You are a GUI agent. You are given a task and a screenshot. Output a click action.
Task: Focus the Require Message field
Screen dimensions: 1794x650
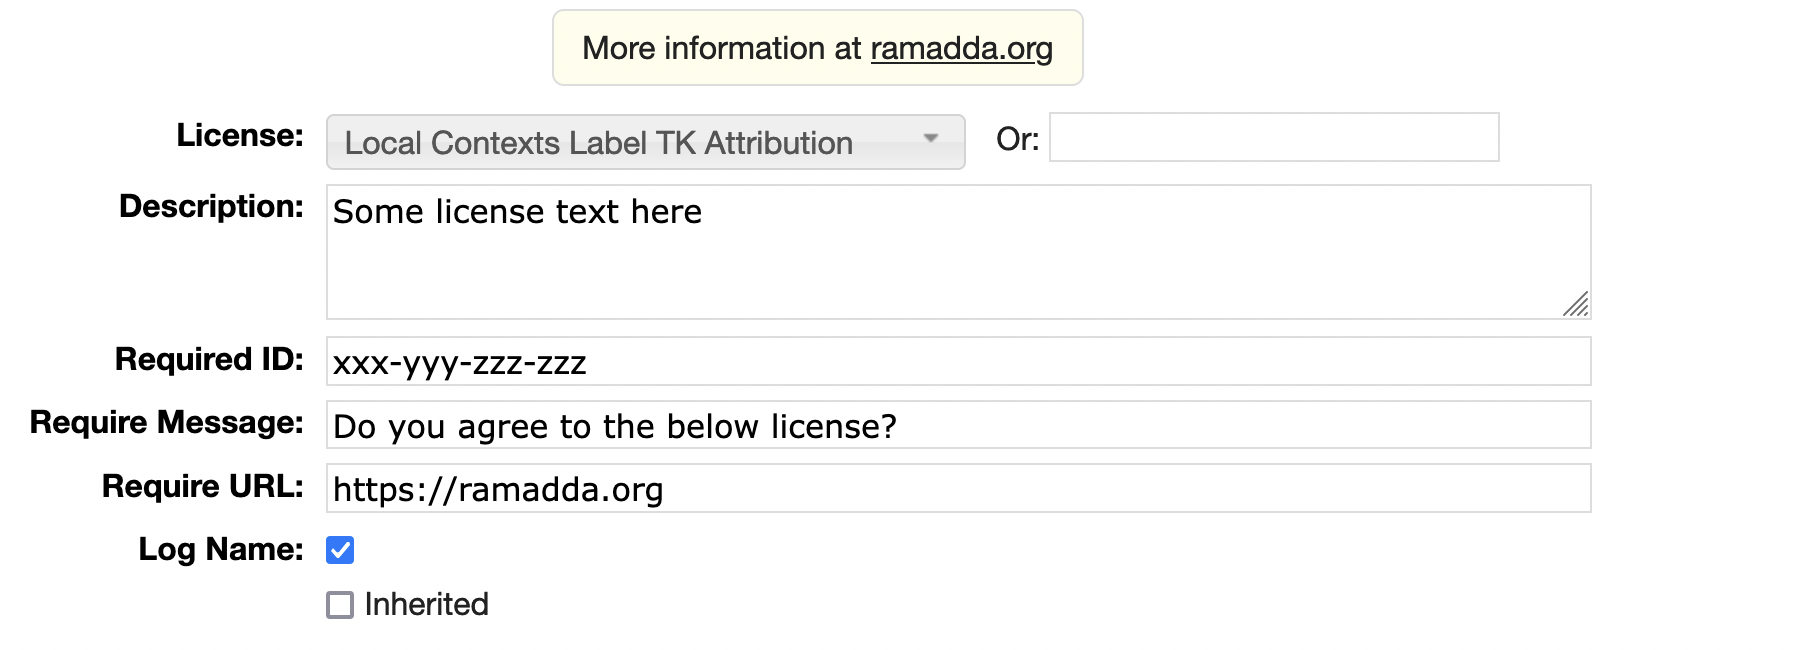[957, 426]
